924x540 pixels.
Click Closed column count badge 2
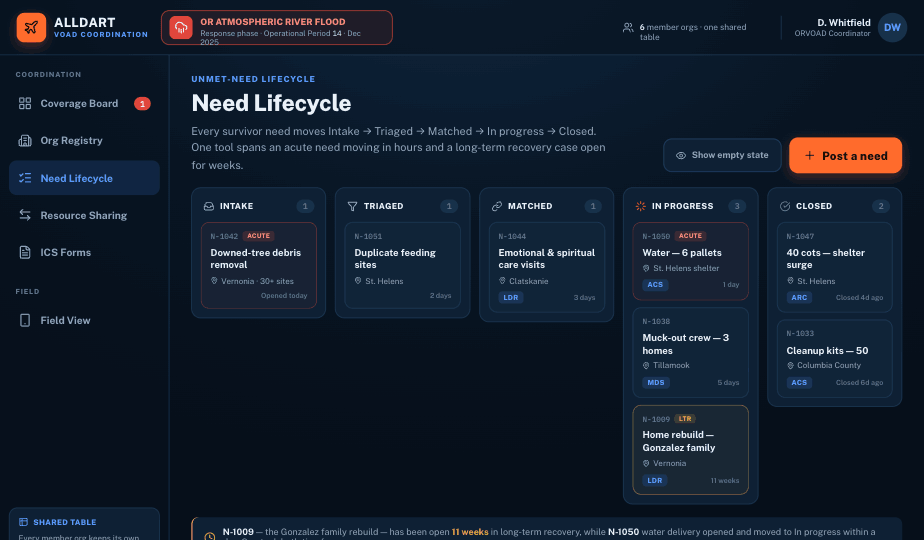[881, 206]
